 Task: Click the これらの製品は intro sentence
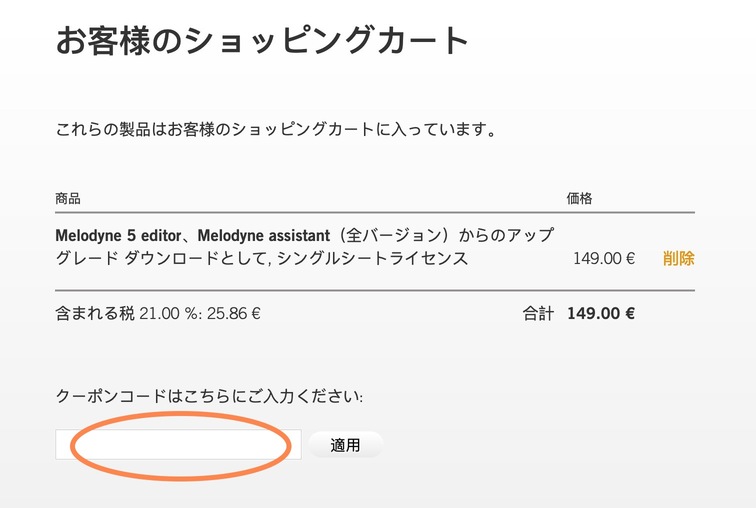[277, 130]
